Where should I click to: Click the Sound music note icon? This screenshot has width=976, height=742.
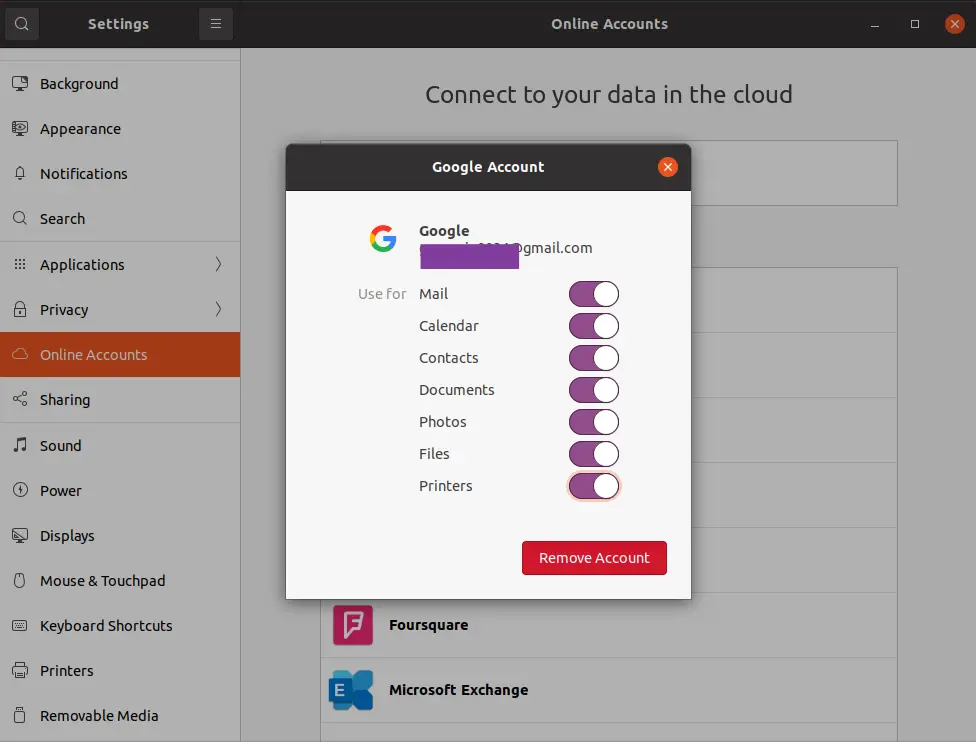[x=20, y=445]
